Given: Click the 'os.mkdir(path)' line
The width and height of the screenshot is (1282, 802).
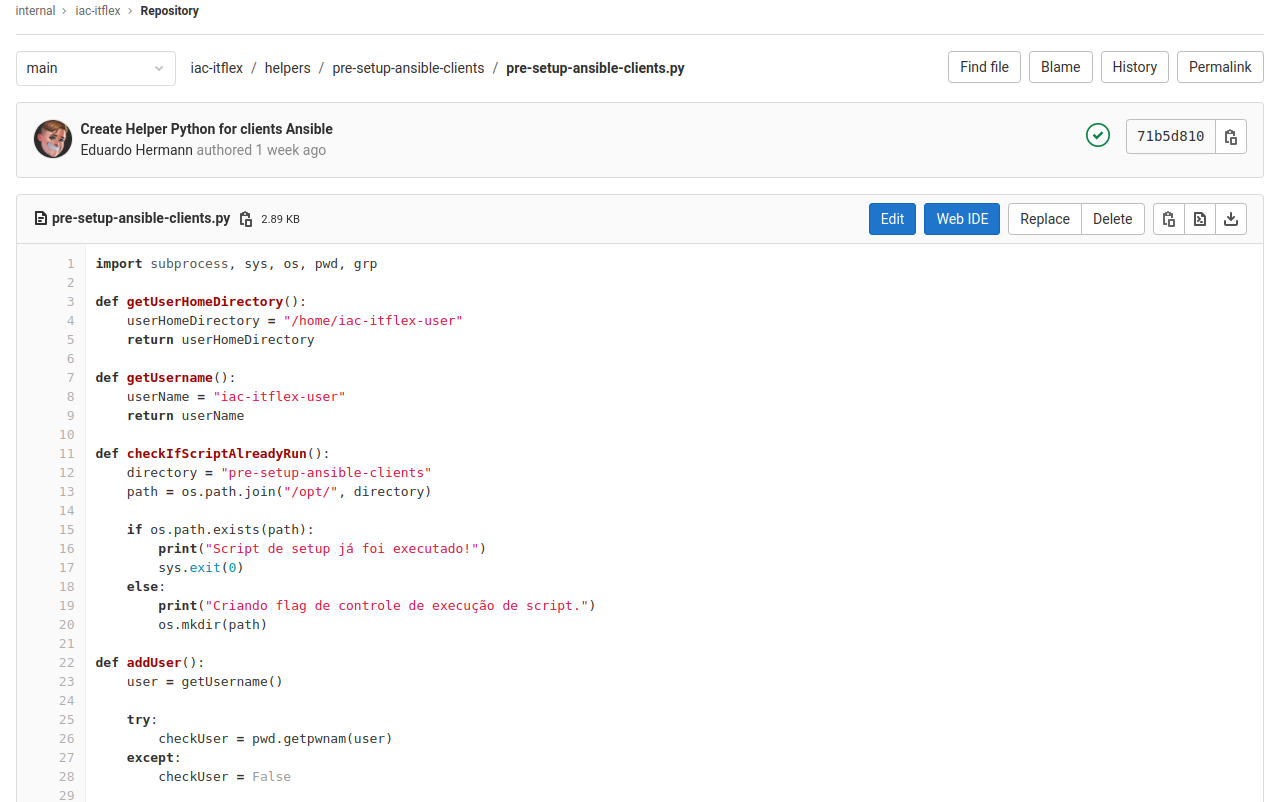Looking at the screenshot, I should pyautogui.click(x=213, y=625).
